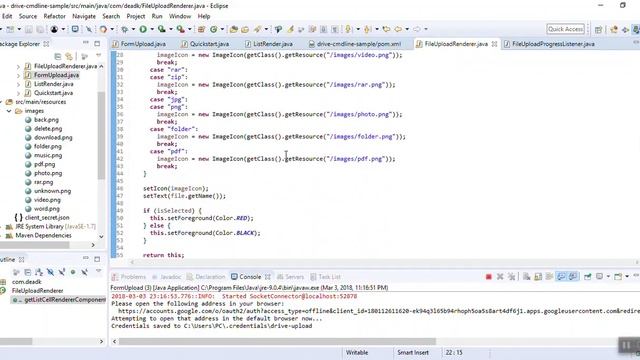The height and width of the screenshot is (360, 640).
Task: Click the New Java Package icon
Action: [x=201, y=29]
